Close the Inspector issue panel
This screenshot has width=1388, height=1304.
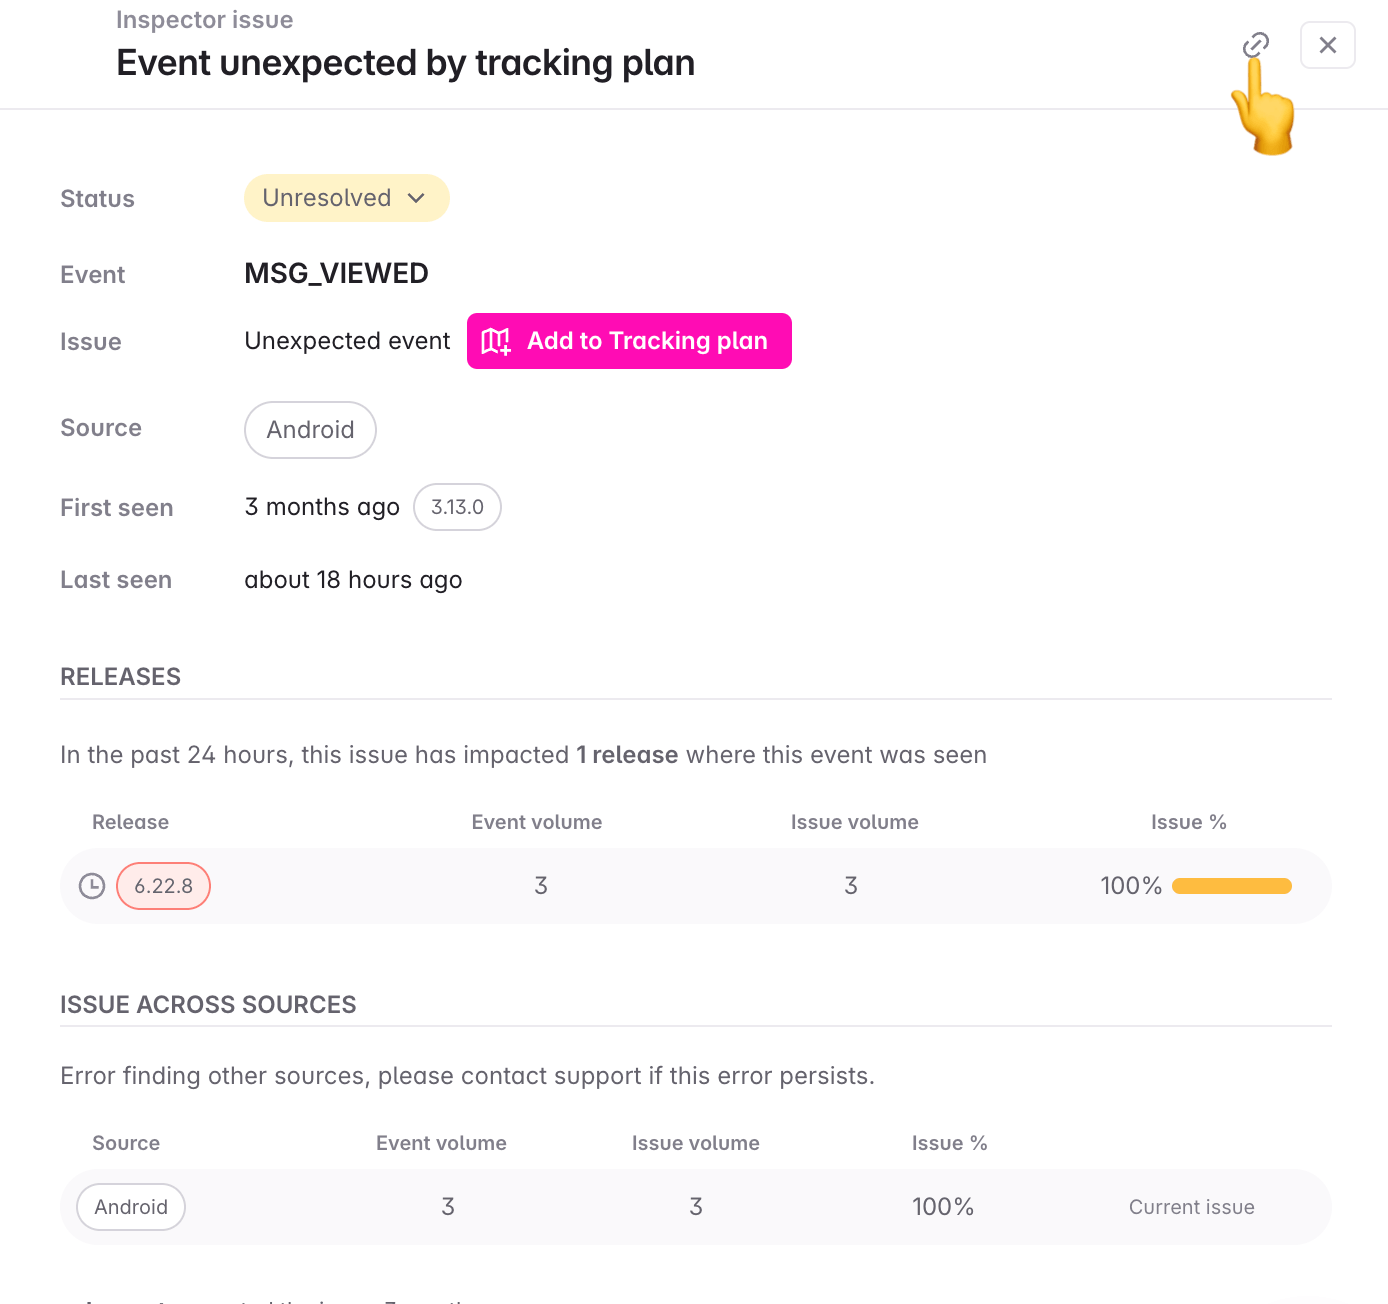click(1327, 45)
